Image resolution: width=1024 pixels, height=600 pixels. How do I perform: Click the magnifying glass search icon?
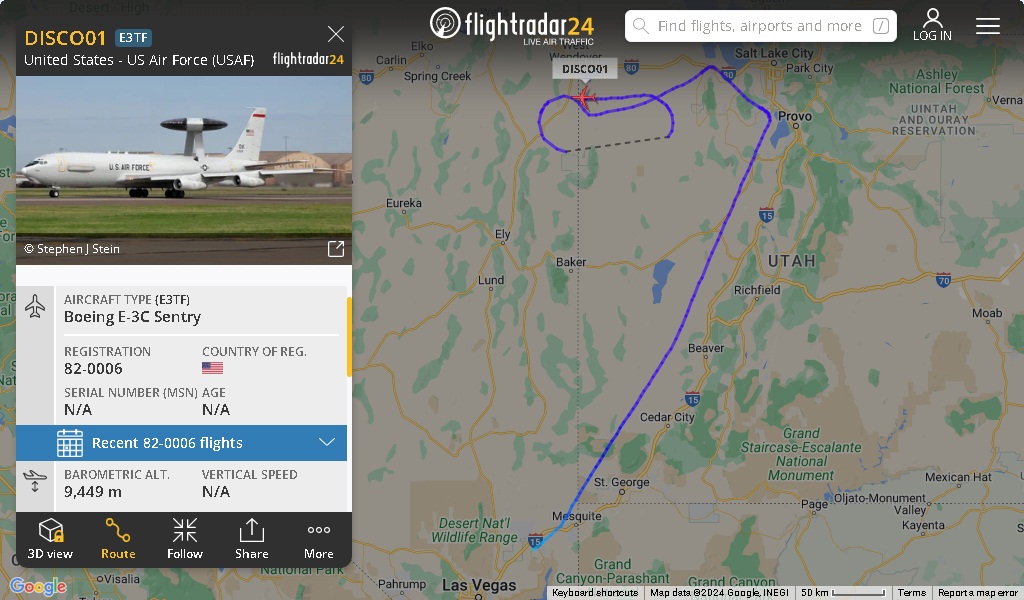(x=641, y=26)
